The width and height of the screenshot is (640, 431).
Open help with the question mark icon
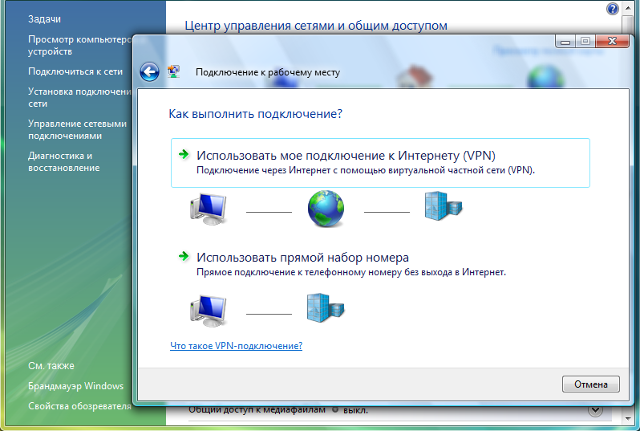tap(612, 8)
